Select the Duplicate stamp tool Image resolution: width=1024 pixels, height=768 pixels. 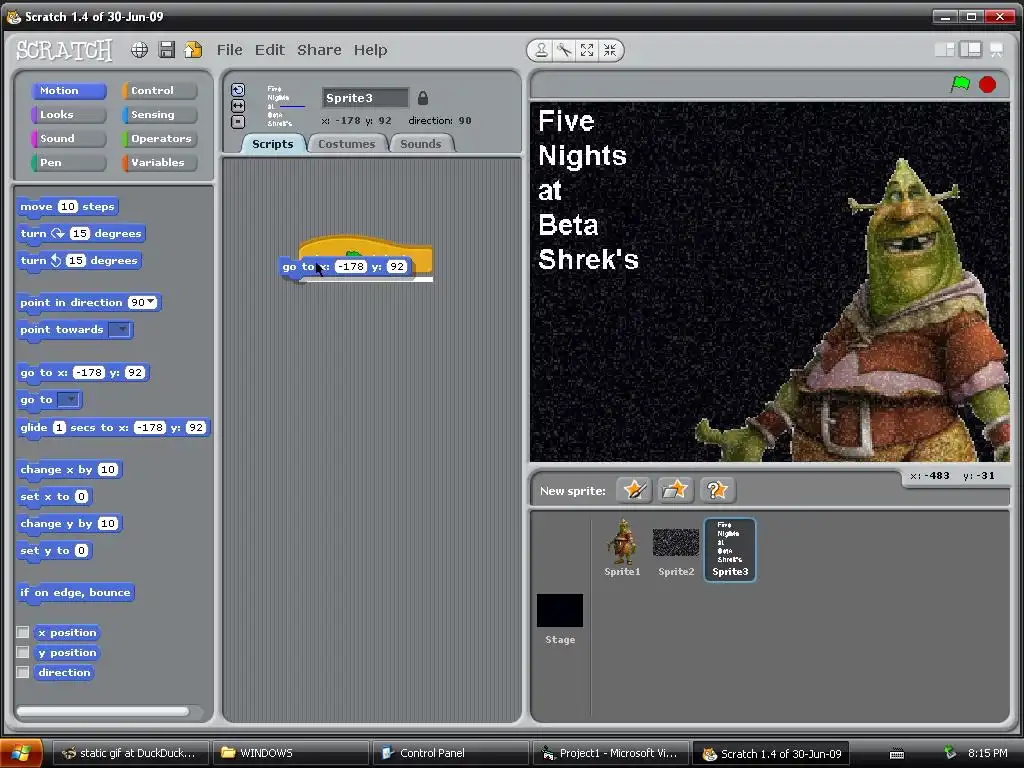(541, 50)
